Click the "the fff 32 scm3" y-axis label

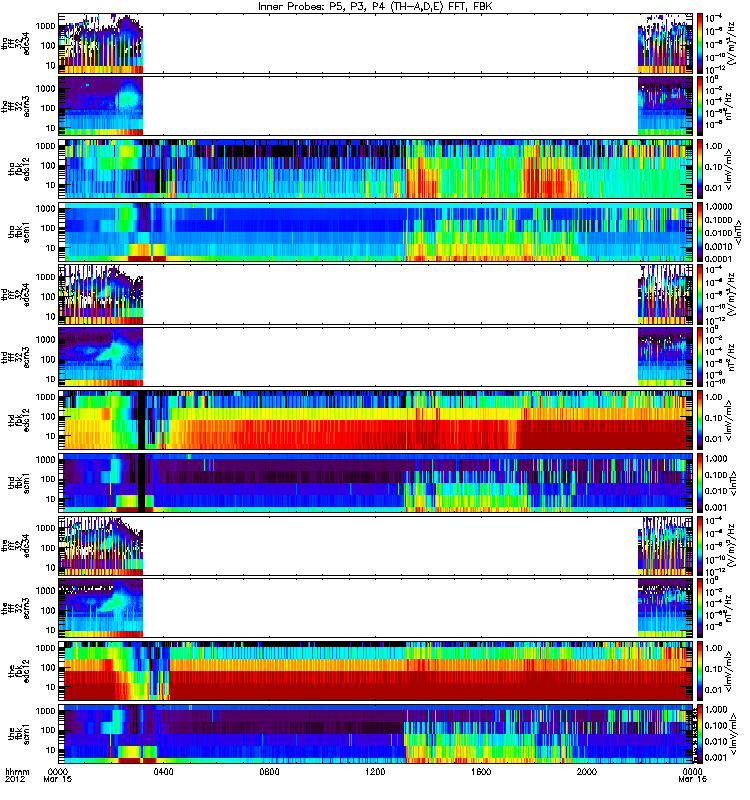pos(16,608)
